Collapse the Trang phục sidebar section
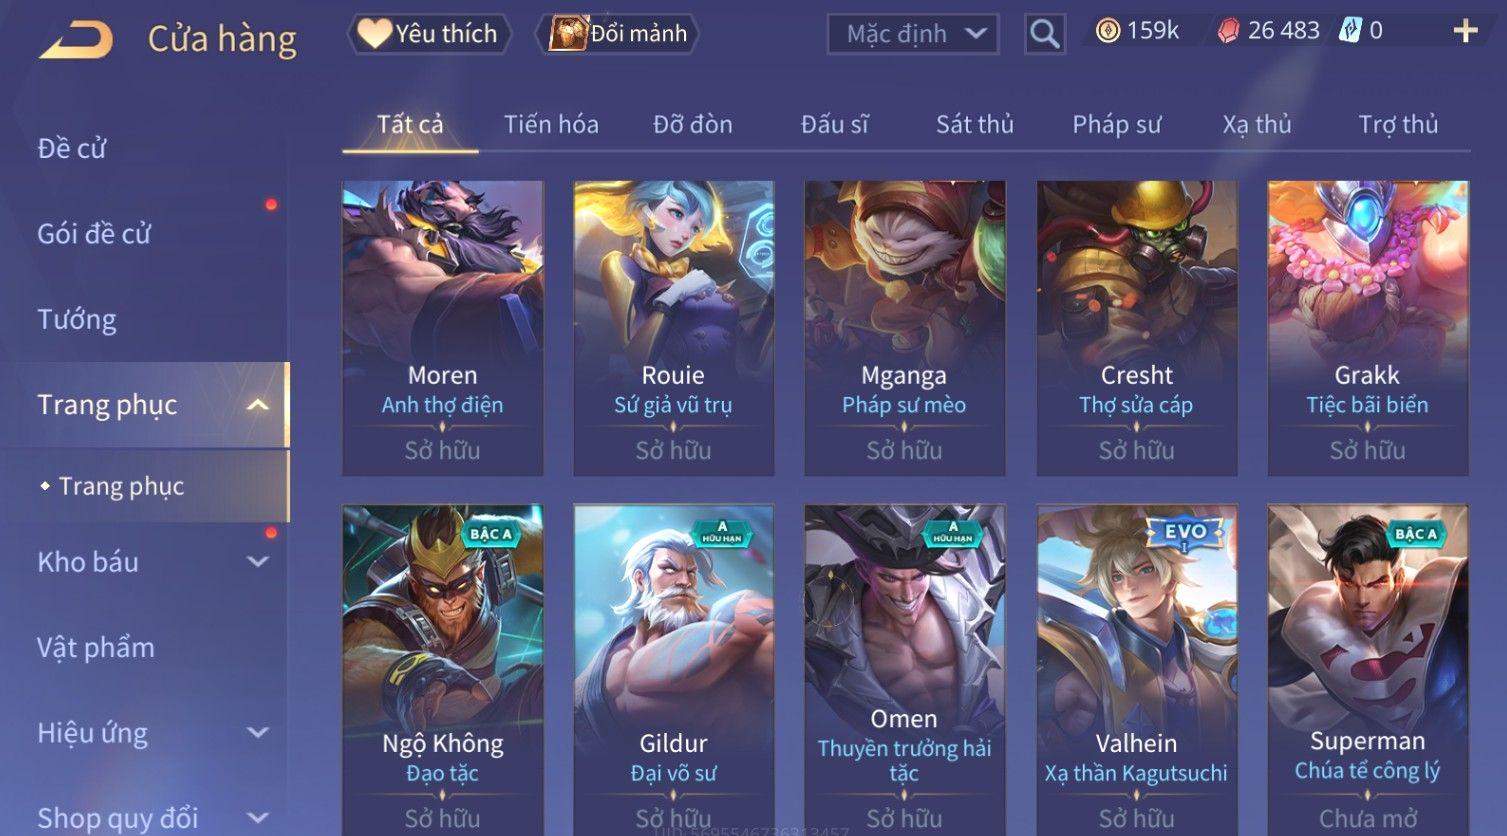Screen dimensions: 1507x836 258,405
